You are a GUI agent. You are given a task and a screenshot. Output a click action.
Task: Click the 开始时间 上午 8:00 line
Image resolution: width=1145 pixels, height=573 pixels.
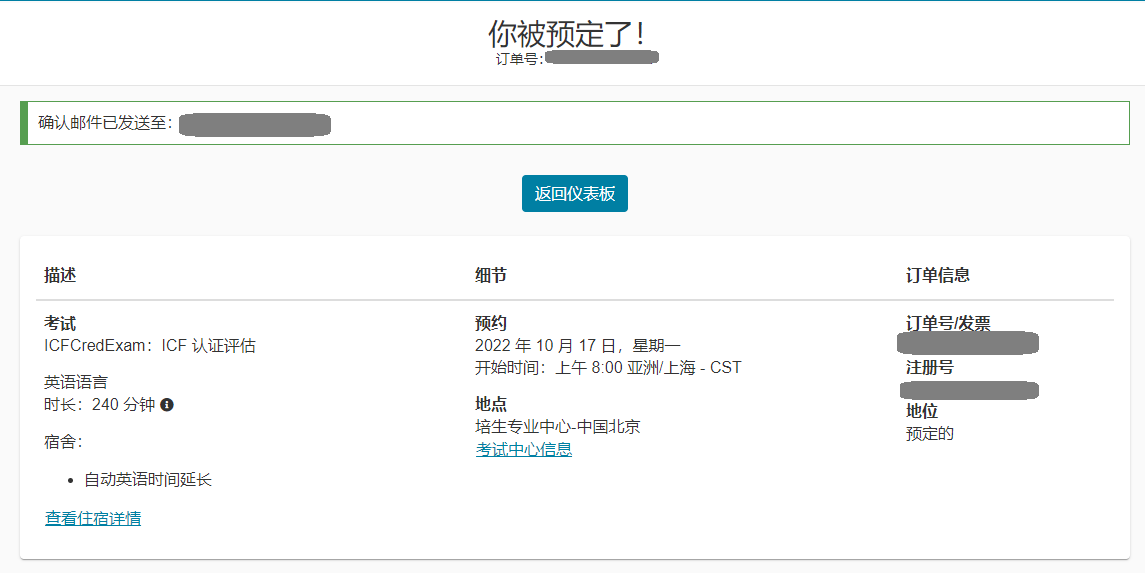pyautogui.click(x=608, y=368)
